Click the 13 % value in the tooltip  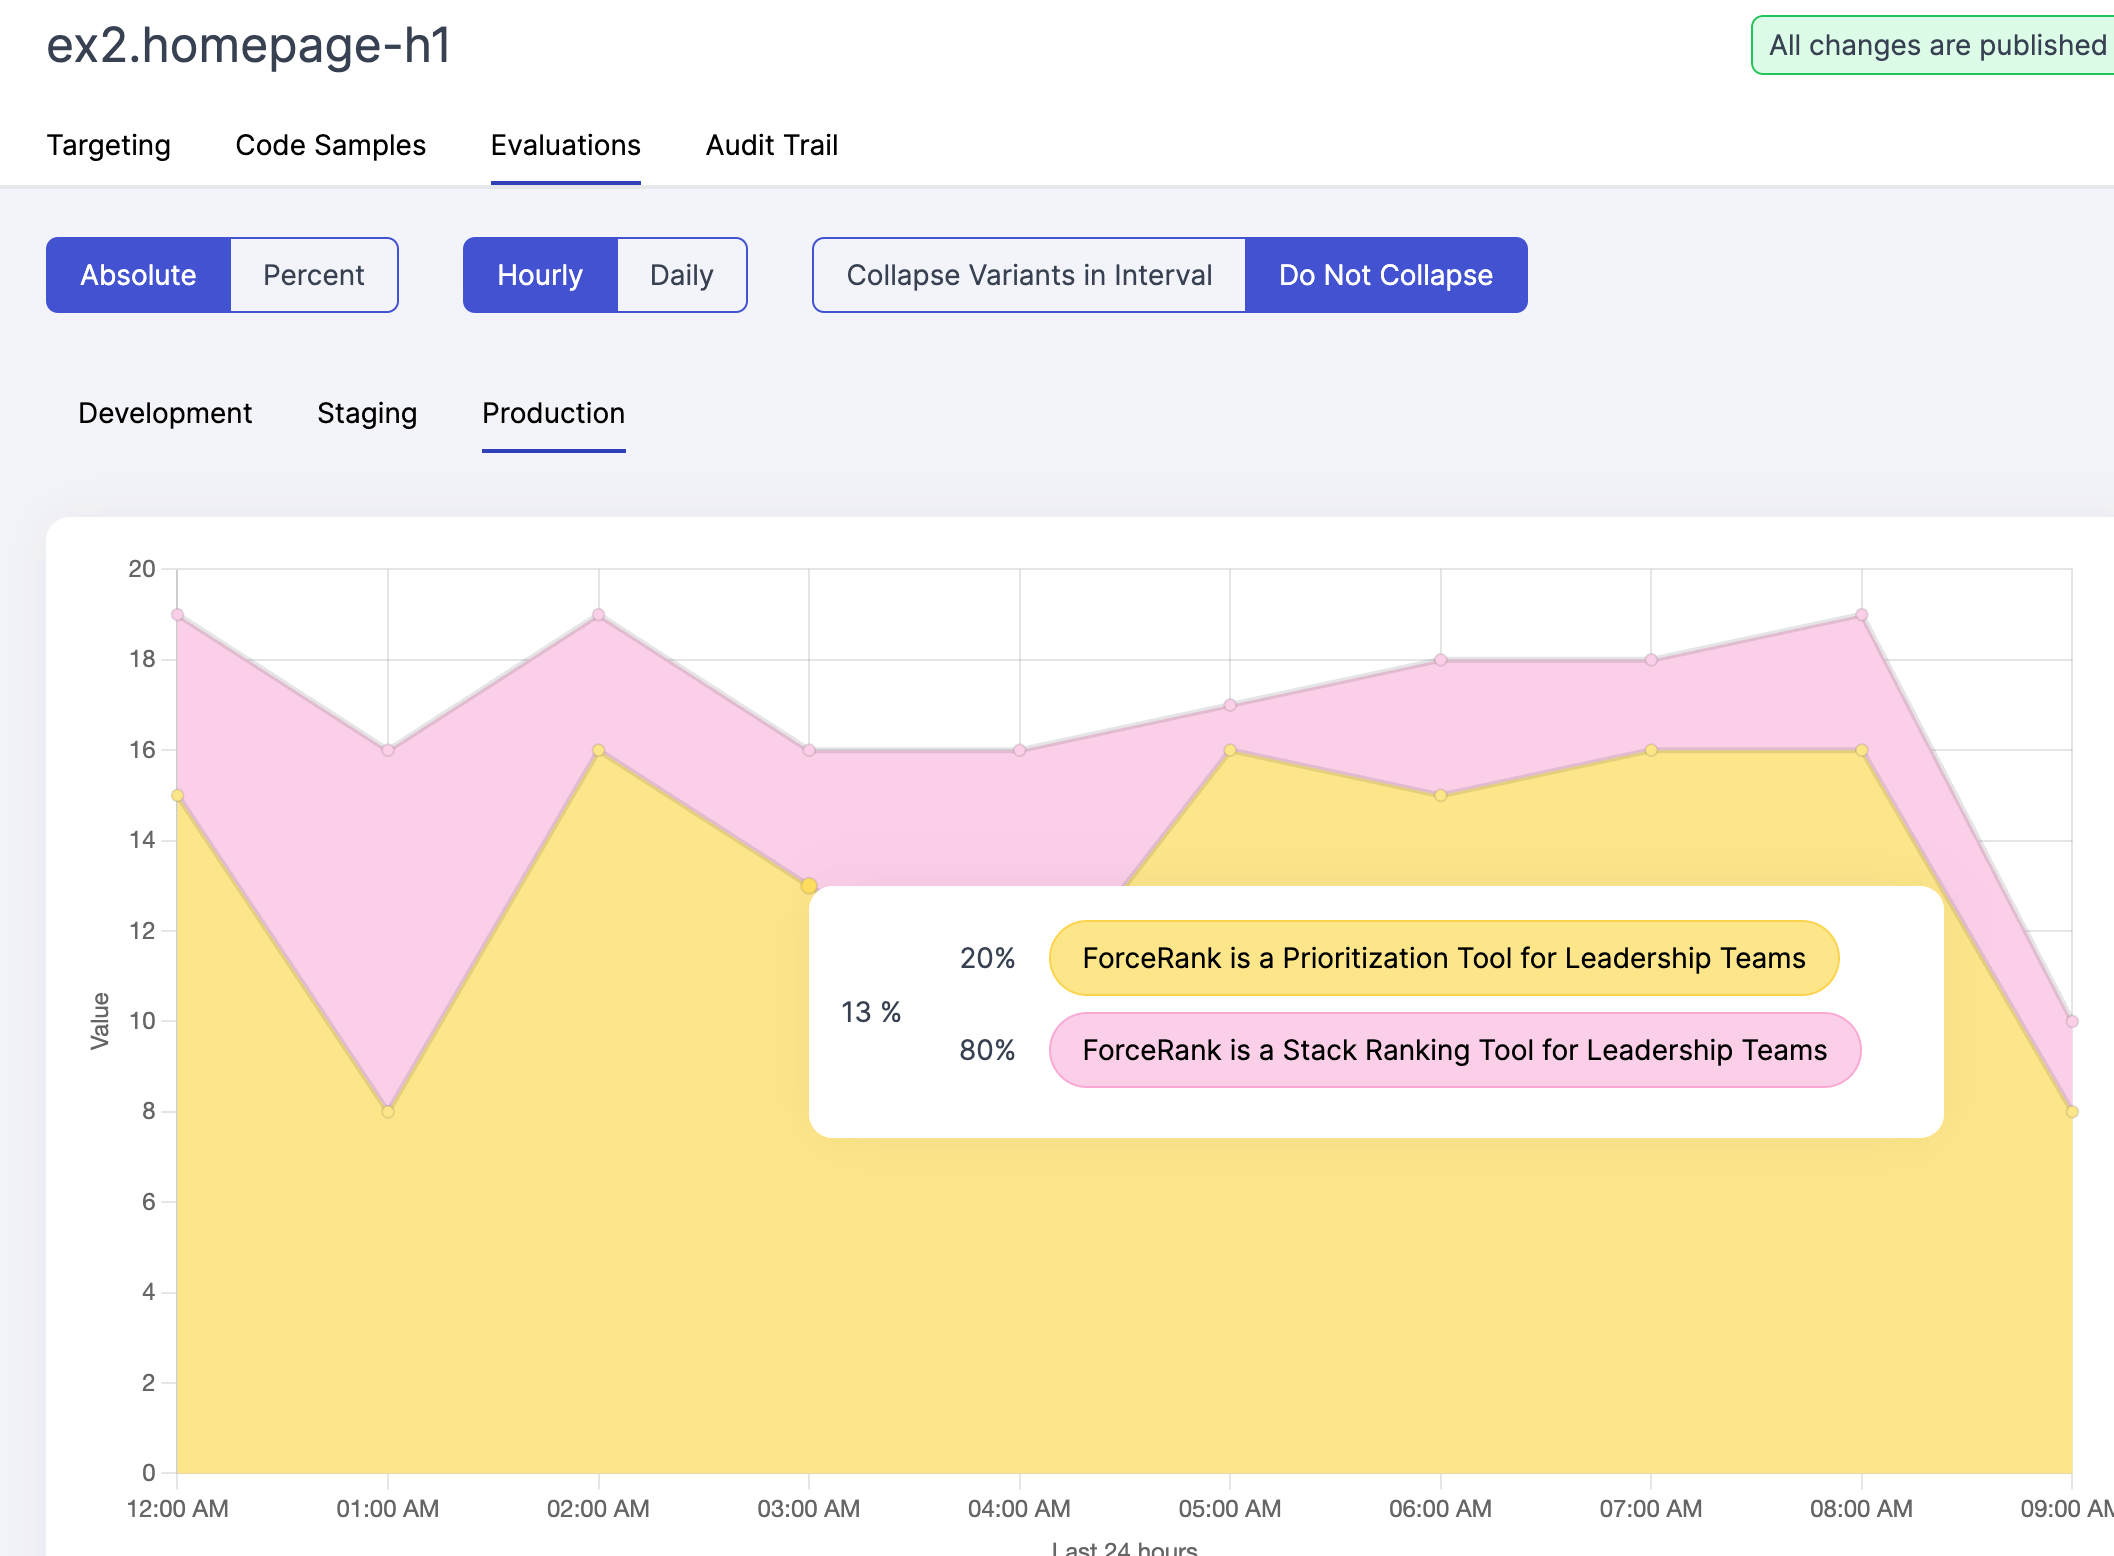coord(871,1012)
